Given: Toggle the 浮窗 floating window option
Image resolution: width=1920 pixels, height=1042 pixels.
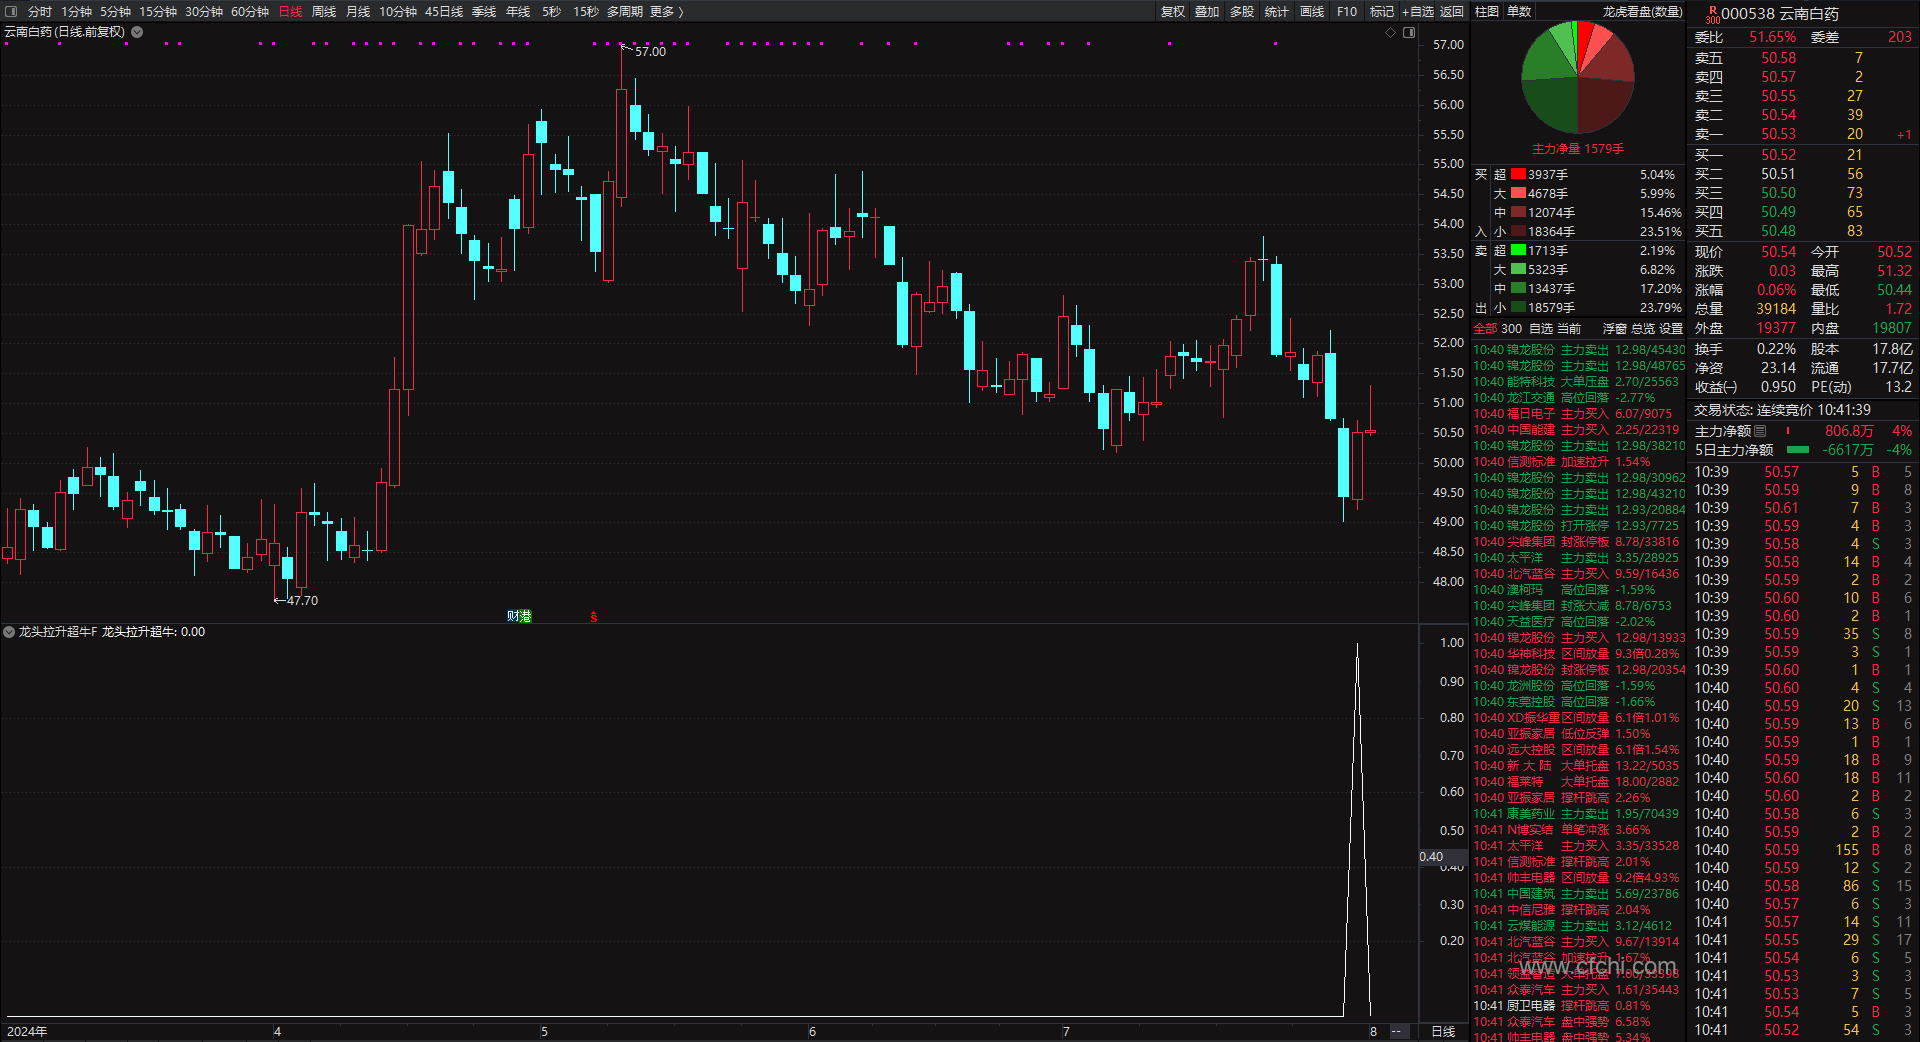Looking at the screenshot, I should click(x=1615, y=329).
